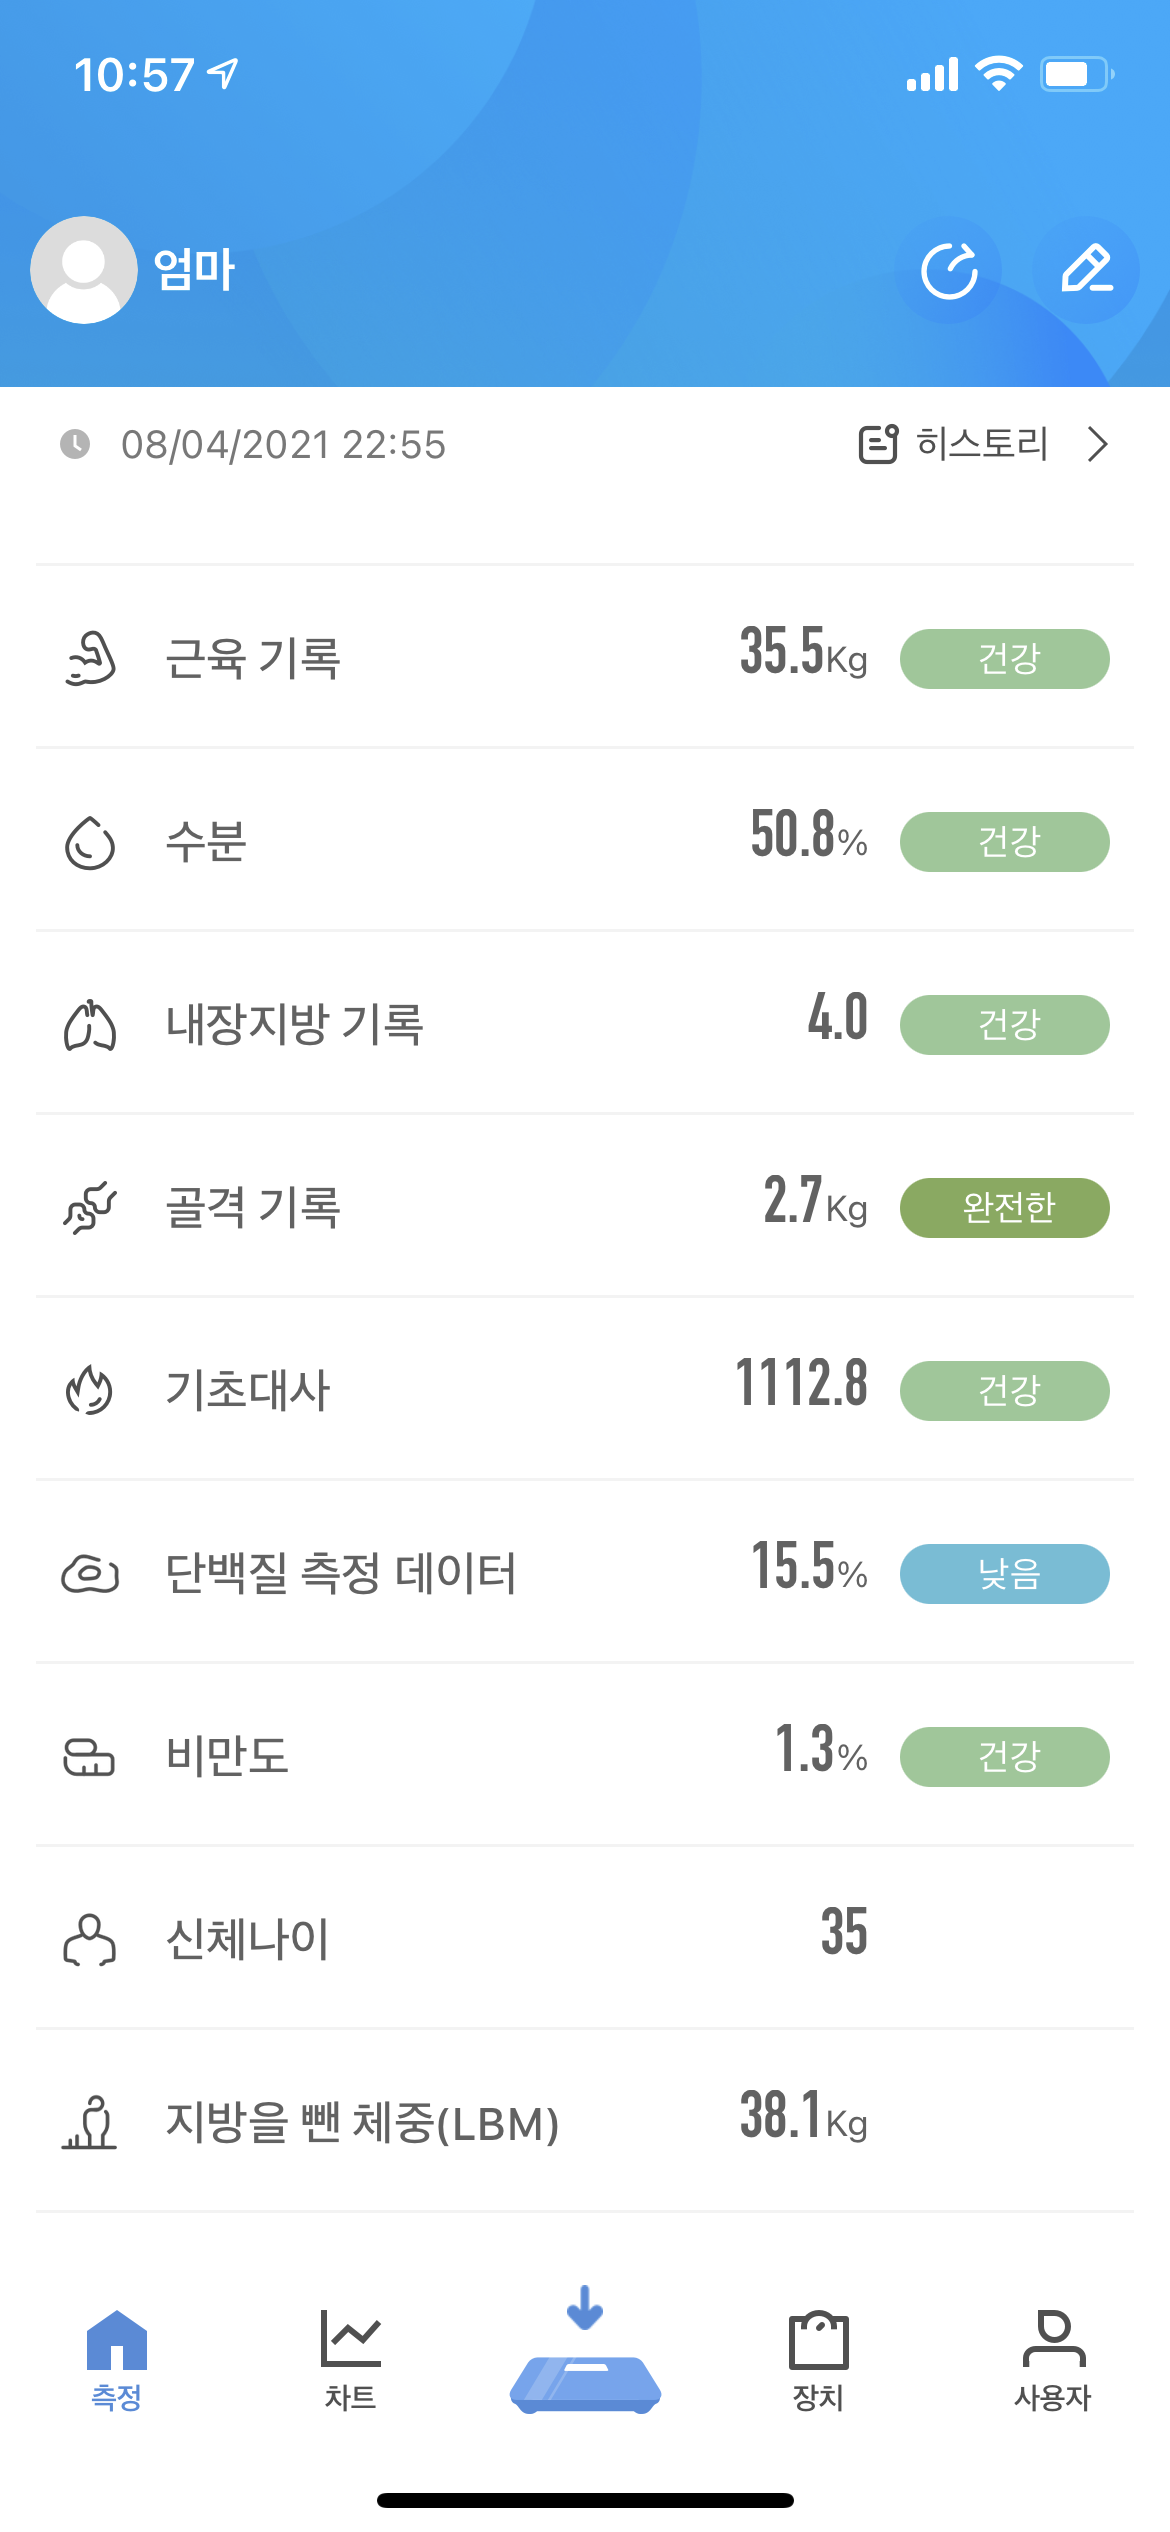Viewport: 1170px width, 2532px height.
Task: Select the 측정 home tab
Action: (x=117, y=2358)
